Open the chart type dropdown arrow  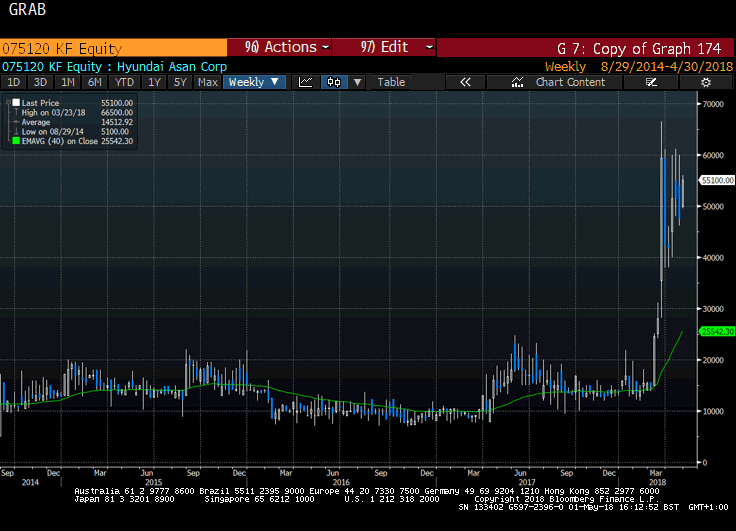pos(357,82)
